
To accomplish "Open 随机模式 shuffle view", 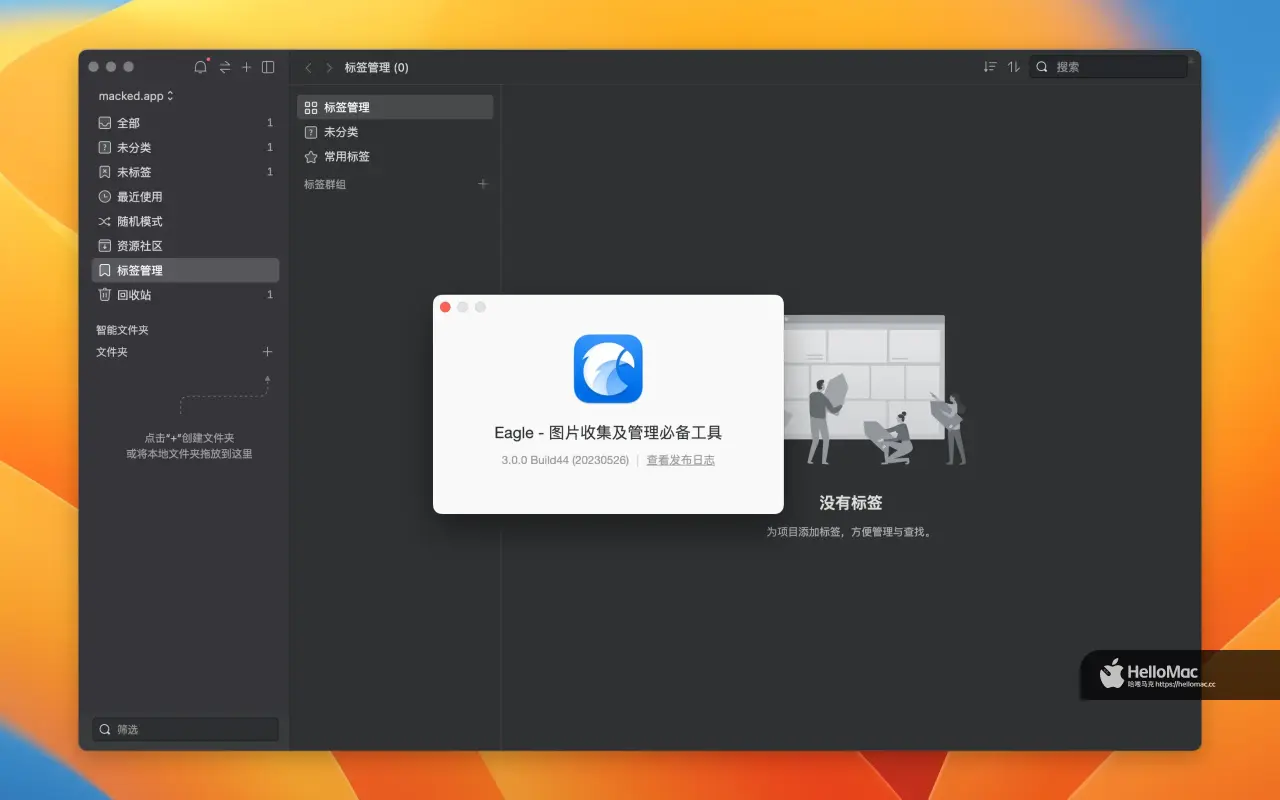I will (x=185, y=221).
